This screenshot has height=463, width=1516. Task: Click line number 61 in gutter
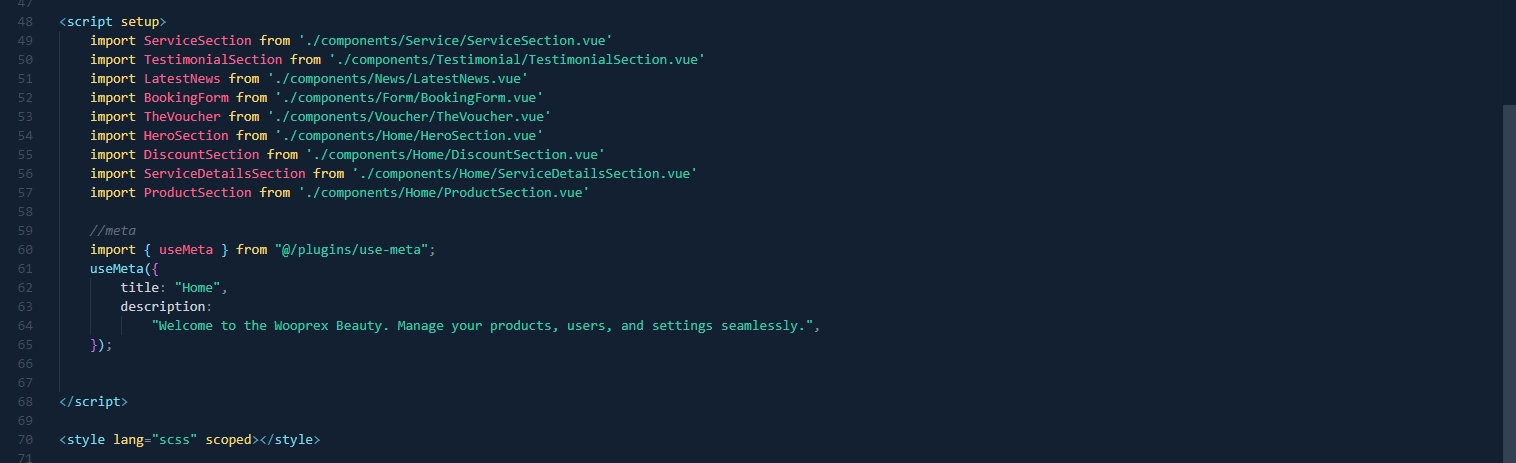pos(25,268)
